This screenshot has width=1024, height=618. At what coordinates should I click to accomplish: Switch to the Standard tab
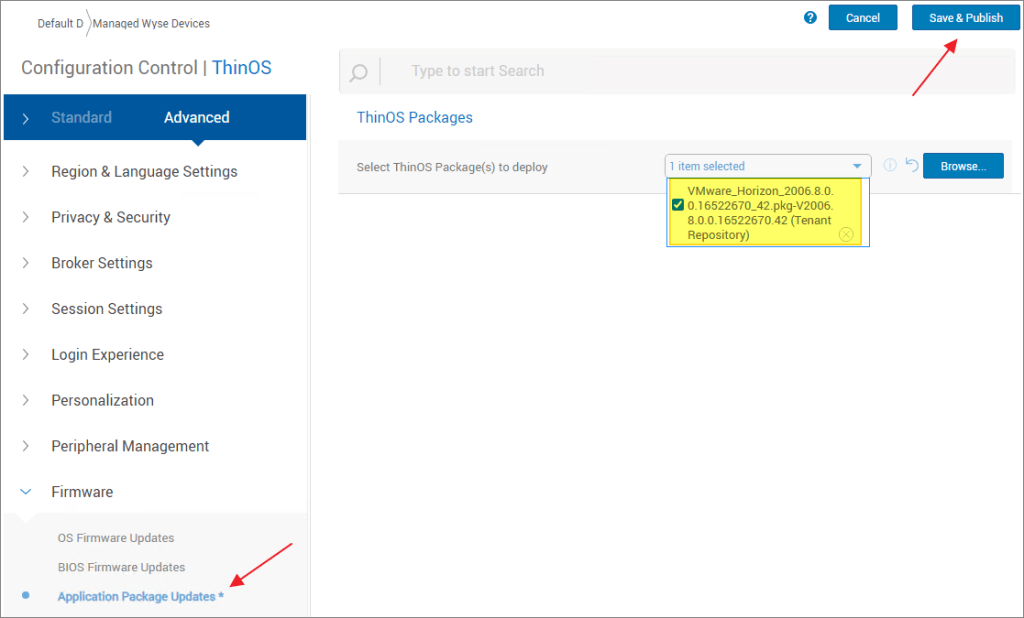pos(81,117)
